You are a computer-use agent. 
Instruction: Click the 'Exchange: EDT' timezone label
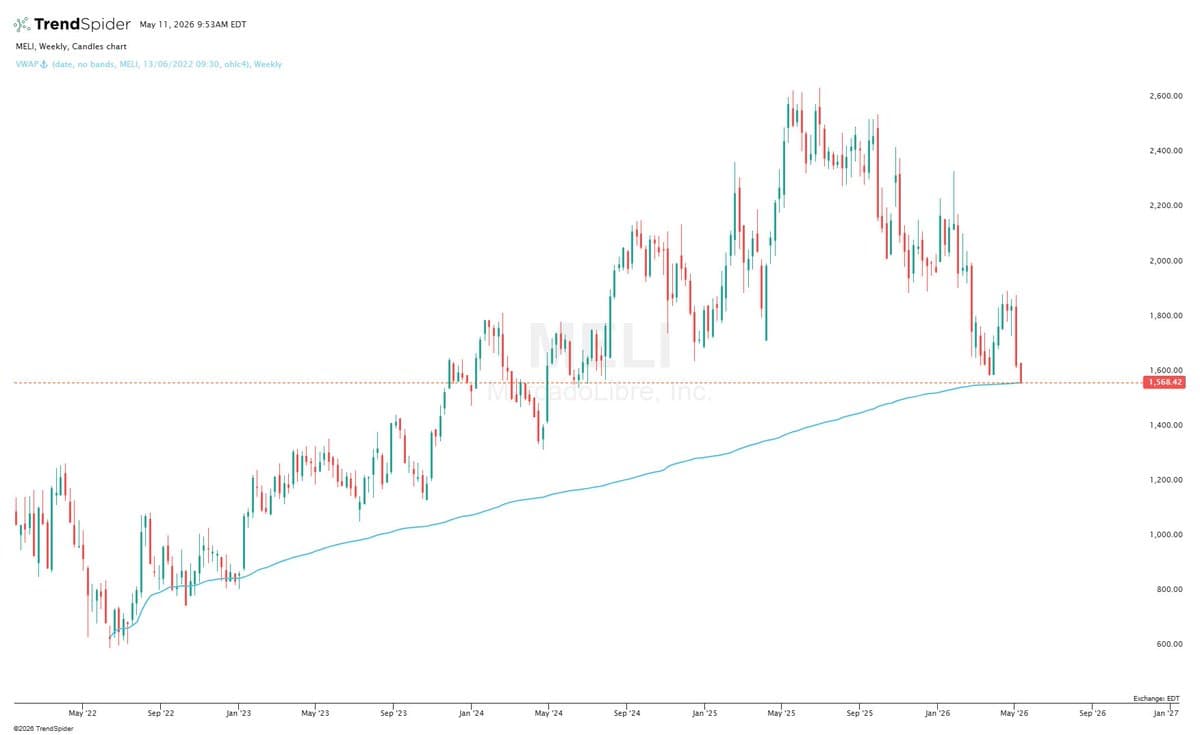pos(1158,698)
